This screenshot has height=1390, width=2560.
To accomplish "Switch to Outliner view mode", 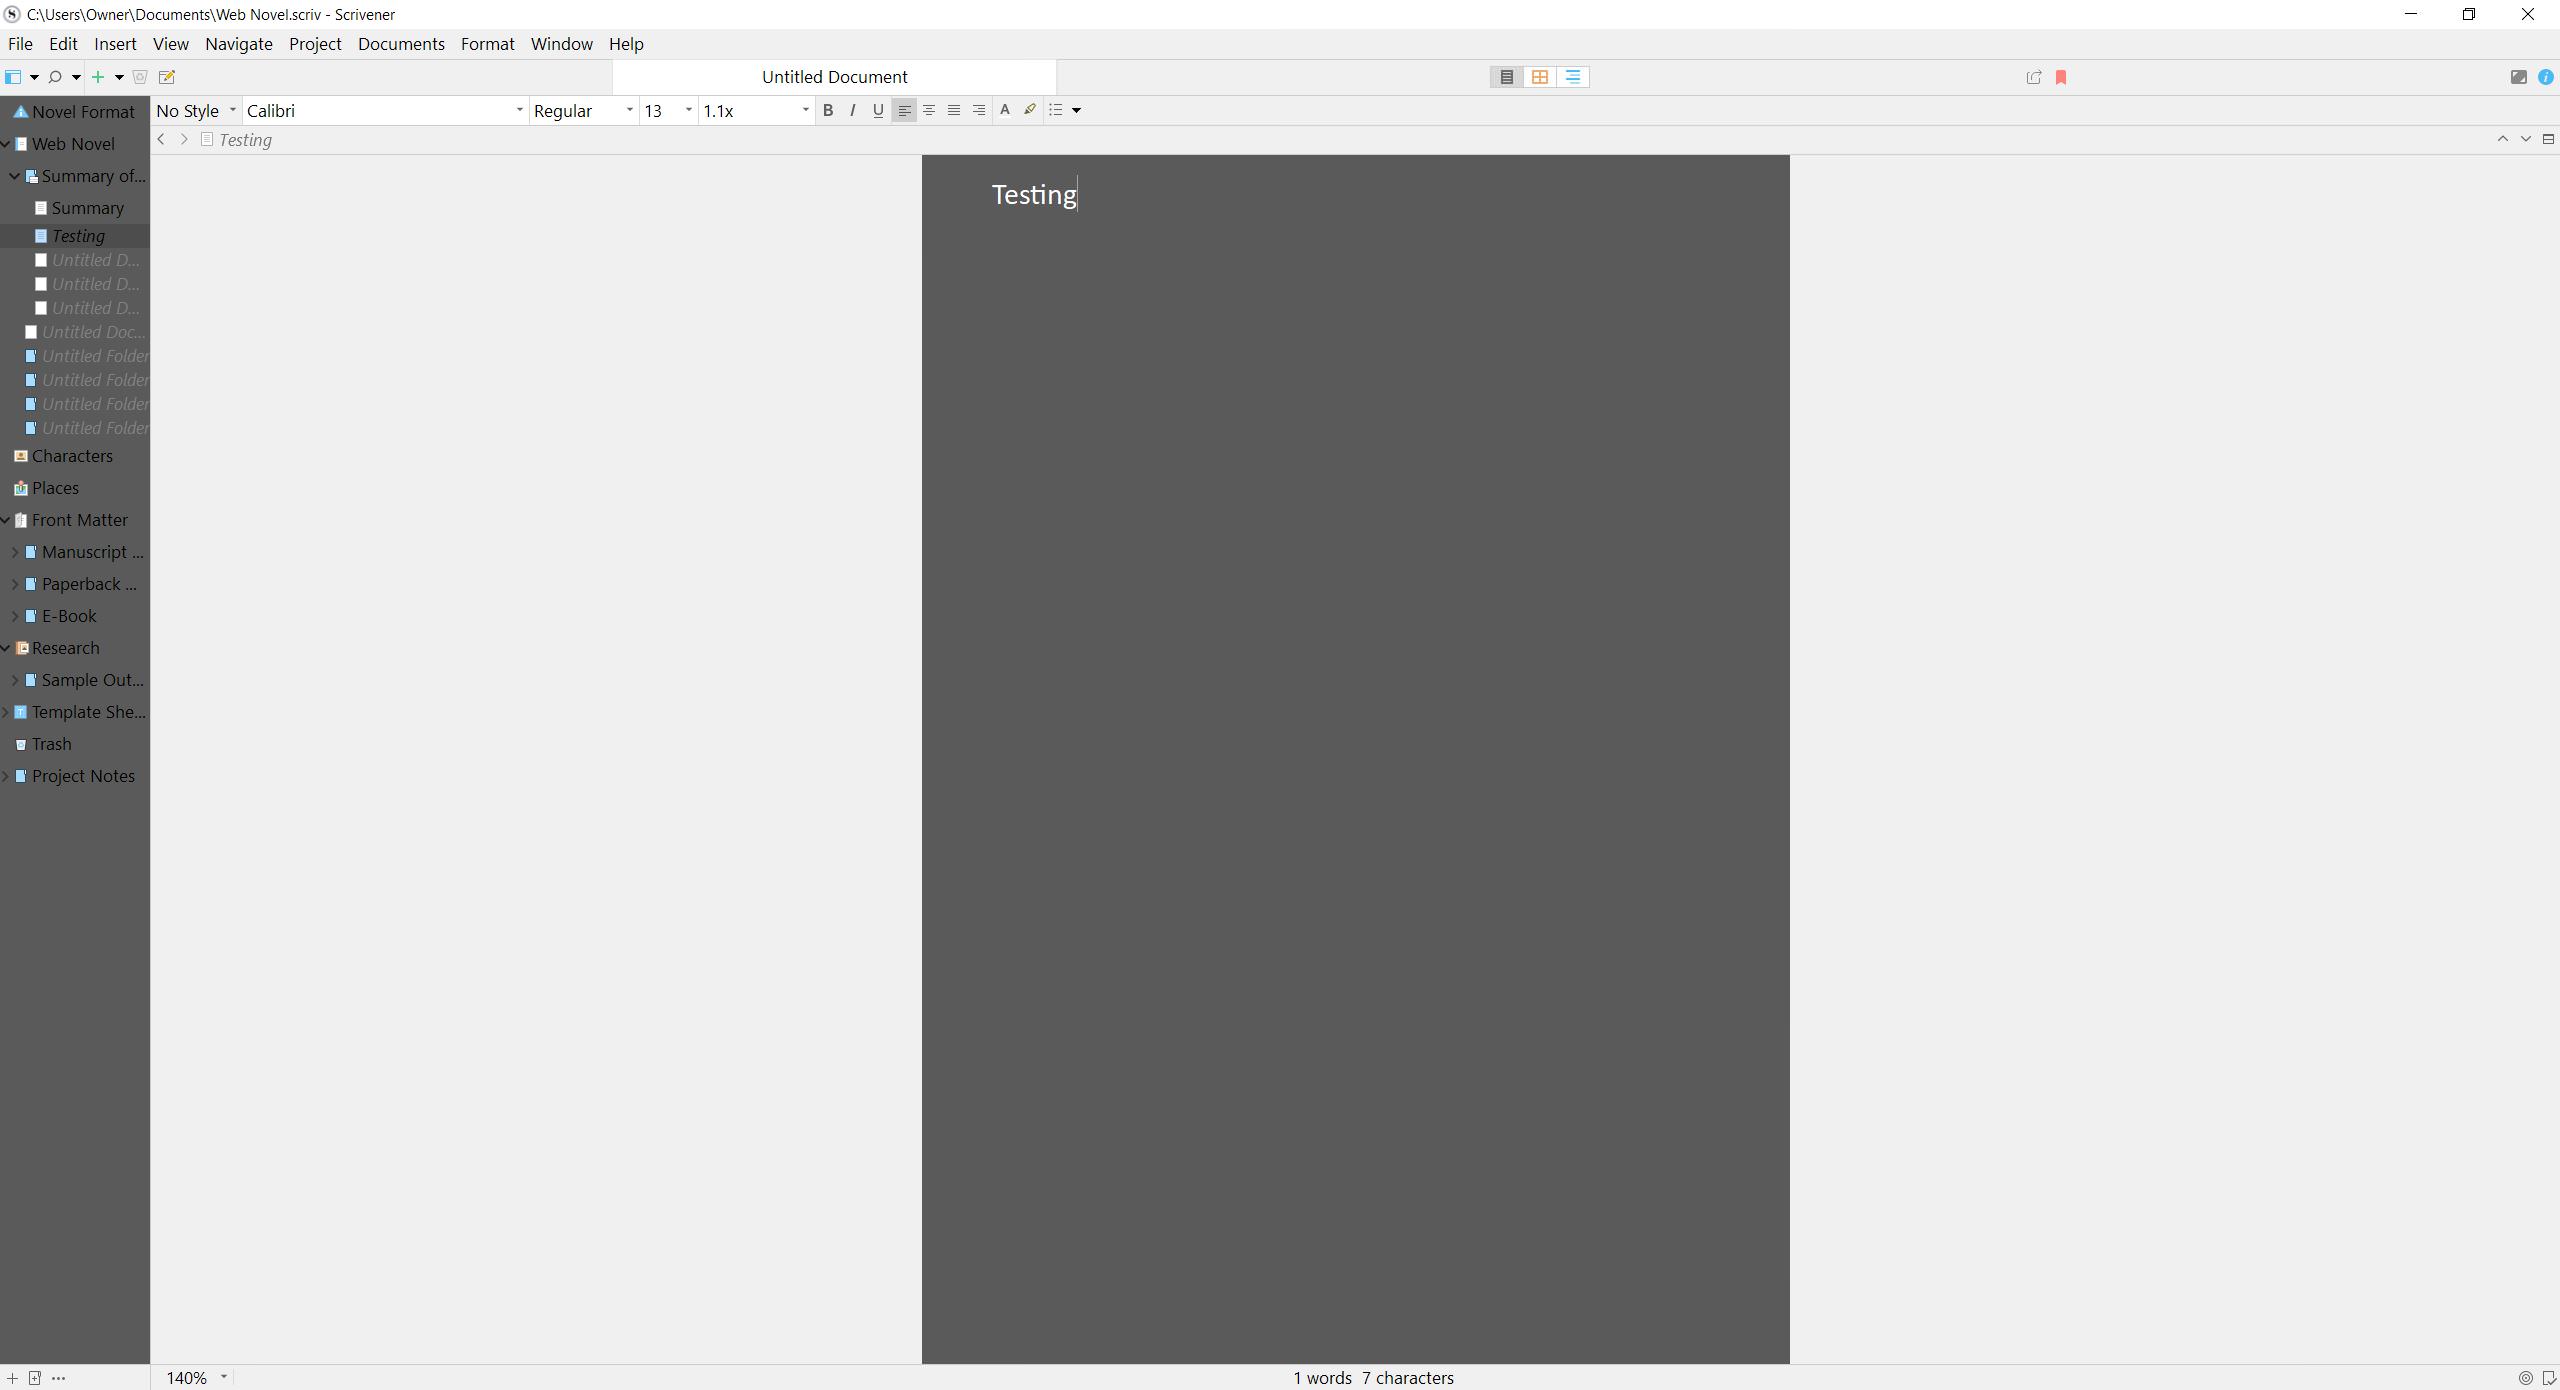I will pyautogui.click(x=1573, y=77).
